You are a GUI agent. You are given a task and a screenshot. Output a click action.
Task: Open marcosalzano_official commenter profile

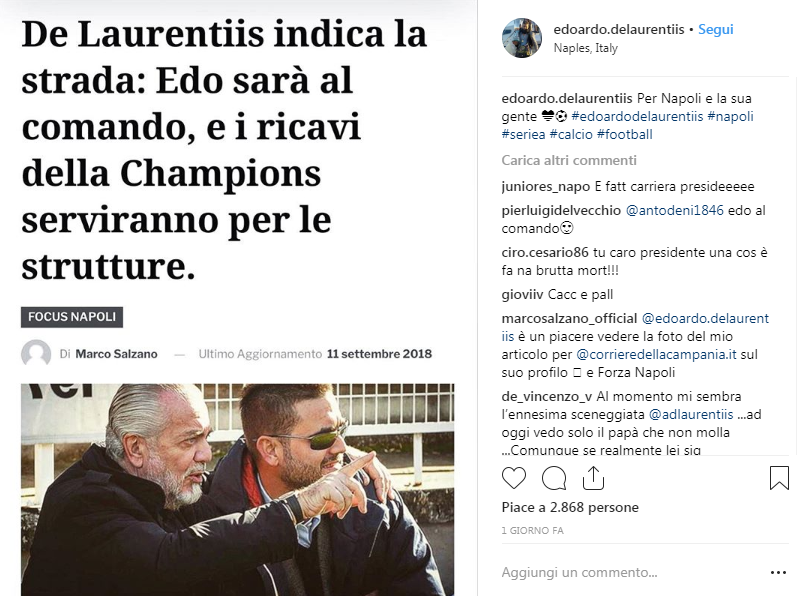point(569,319)
